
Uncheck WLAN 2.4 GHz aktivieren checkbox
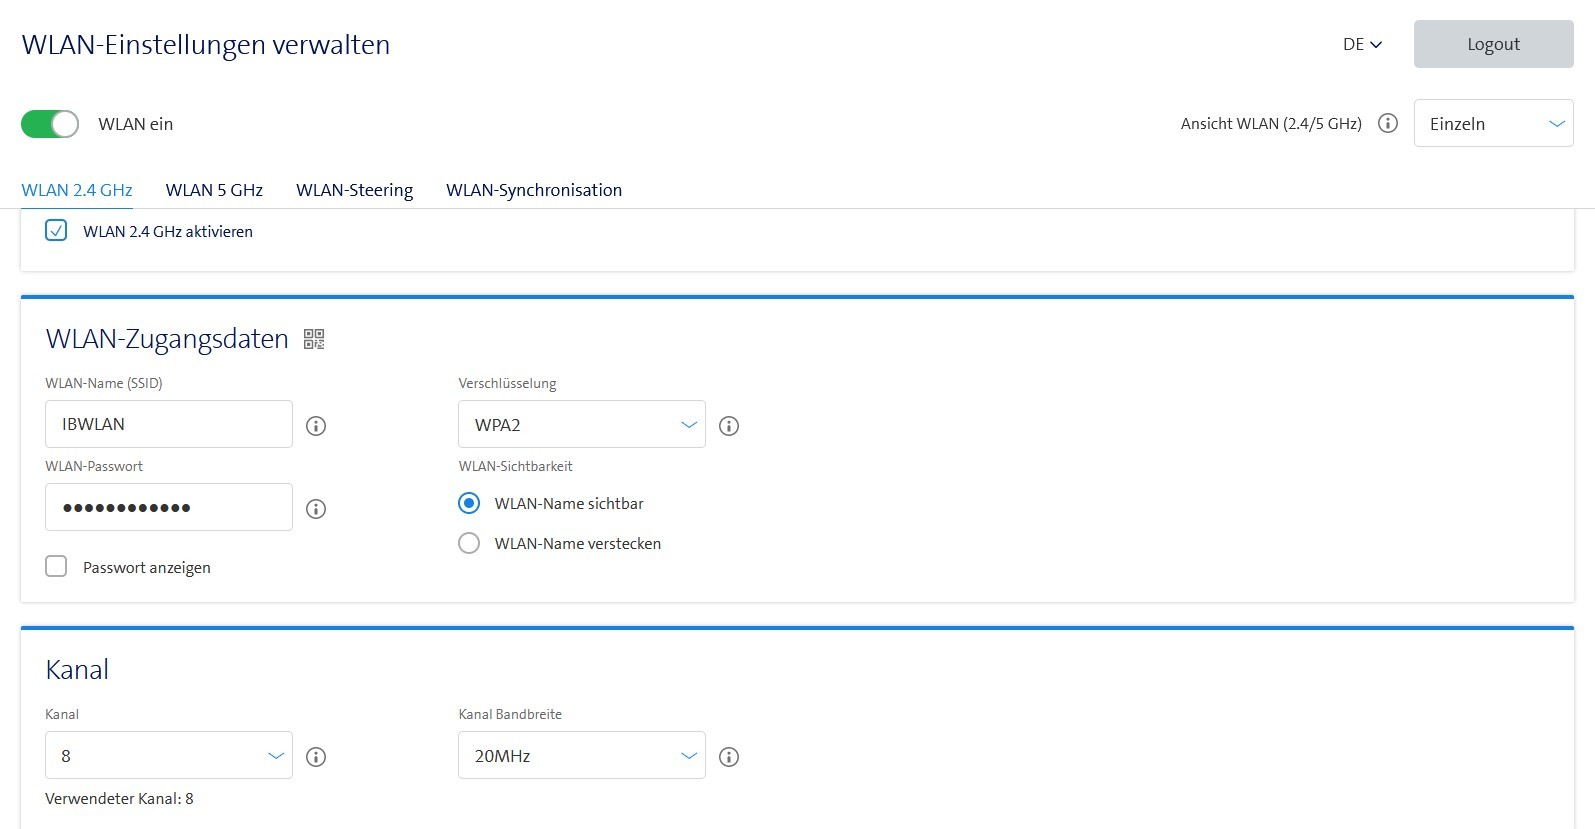(x=57, y=231)
